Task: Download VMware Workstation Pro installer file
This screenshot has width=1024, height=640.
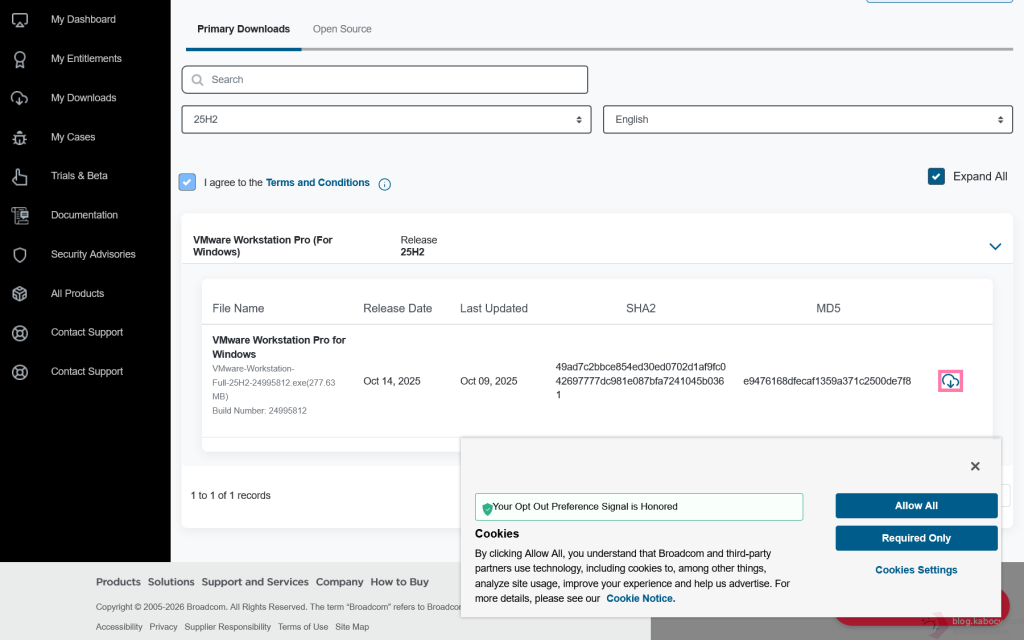Action: (950, 381)
